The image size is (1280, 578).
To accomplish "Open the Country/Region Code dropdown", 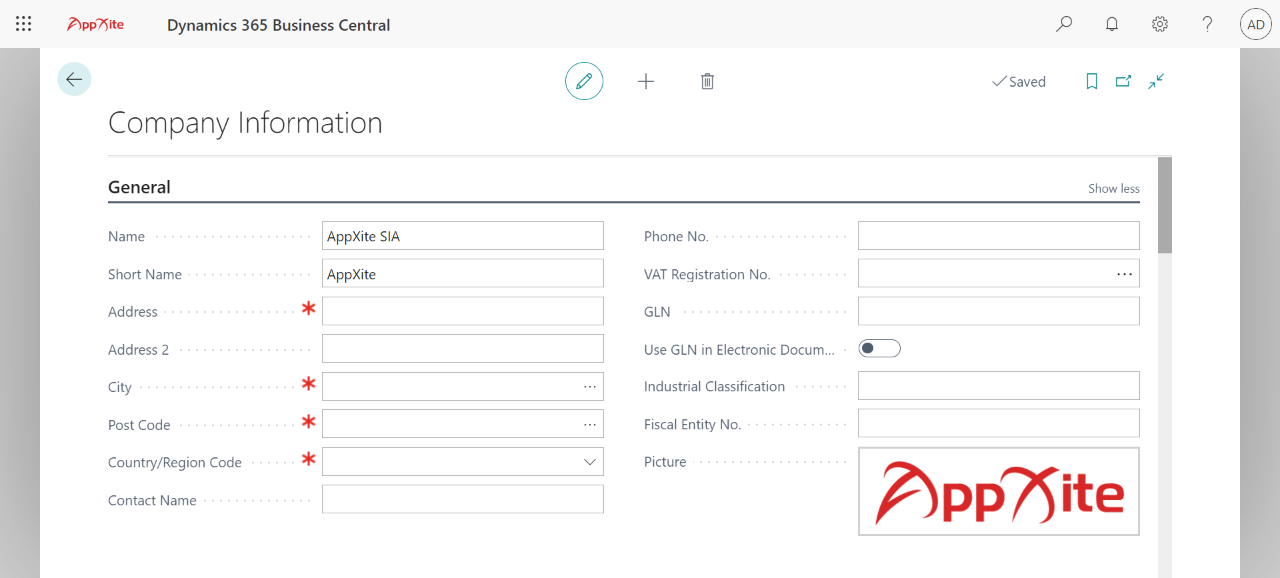I will 591,461.
